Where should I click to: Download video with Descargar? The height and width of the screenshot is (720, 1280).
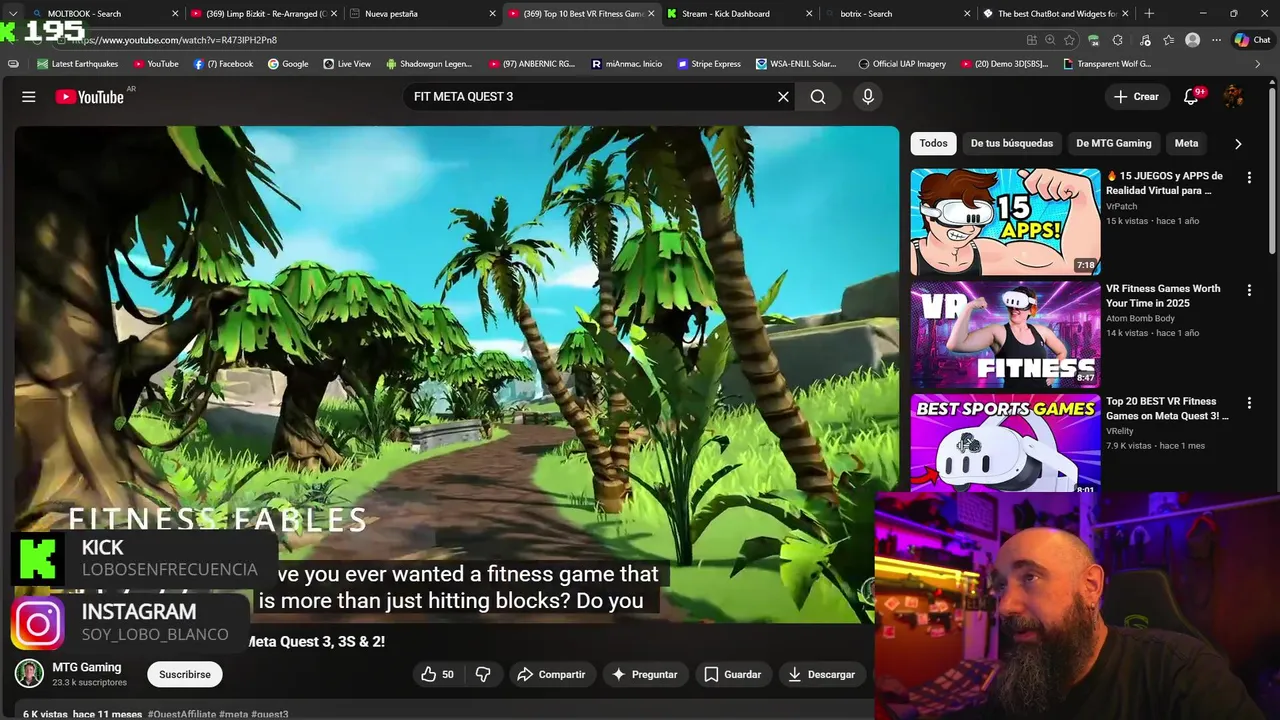point(821,674)
